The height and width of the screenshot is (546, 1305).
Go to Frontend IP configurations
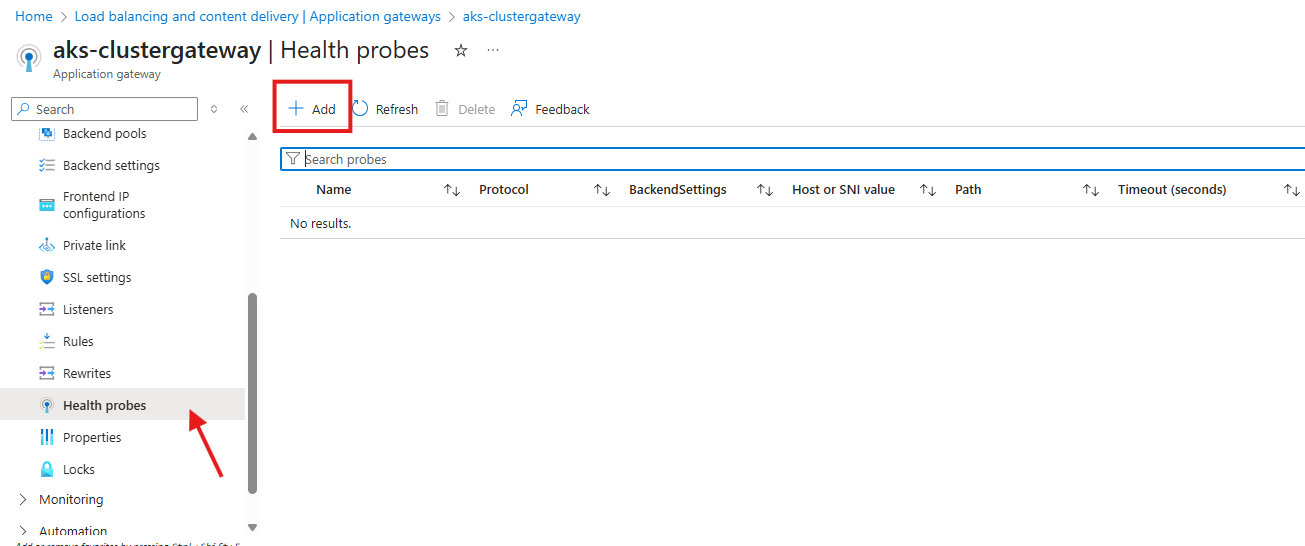tap(104, 205)
